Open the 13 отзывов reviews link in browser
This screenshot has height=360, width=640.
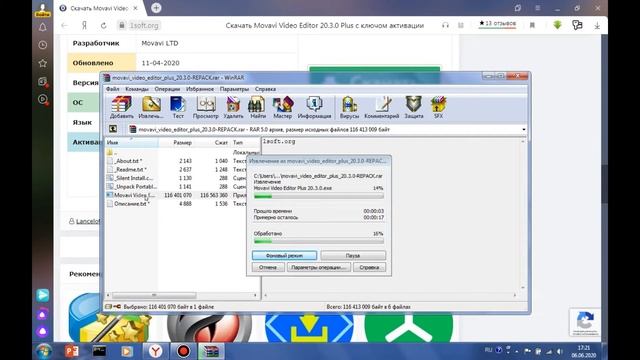click(497, 24)
